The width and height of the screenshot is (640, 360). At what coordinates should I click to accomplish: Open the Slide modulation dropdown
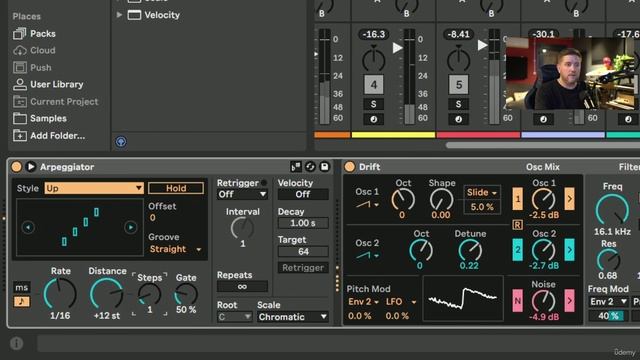click(x=482, y=192)
